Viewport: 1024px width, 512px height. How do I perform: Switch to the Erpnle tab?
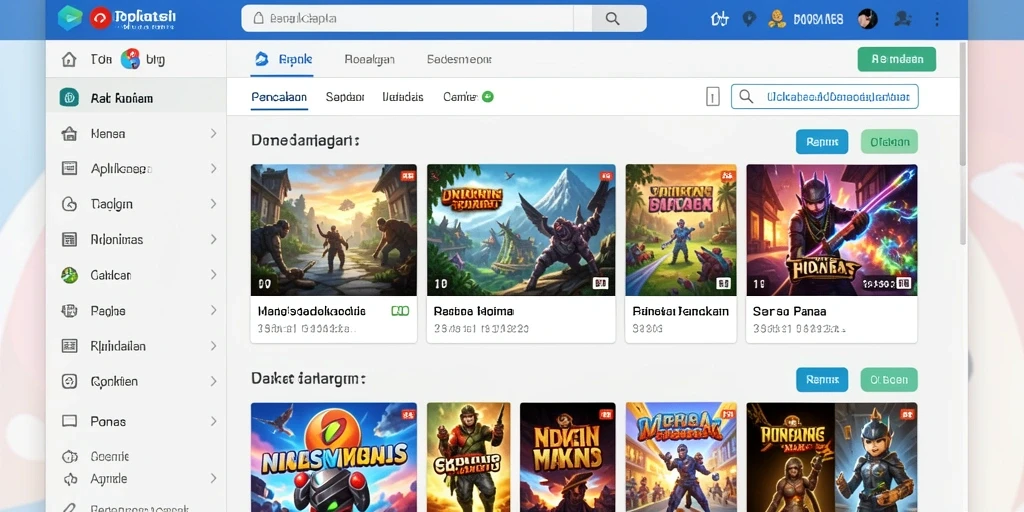click(x=283, y=59)
